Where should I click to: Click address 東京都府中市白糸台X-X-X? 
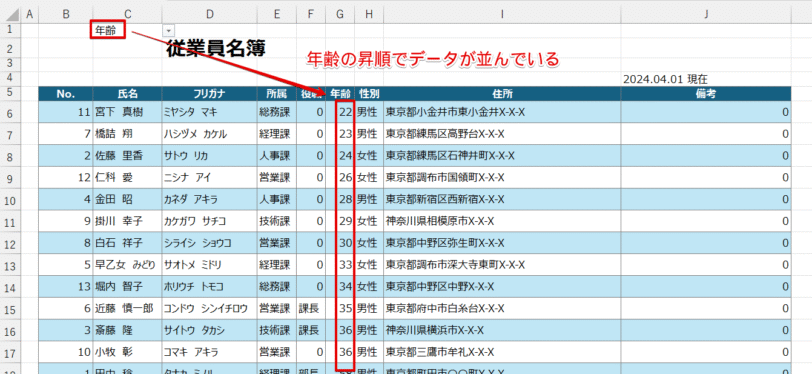coord(502,309)
